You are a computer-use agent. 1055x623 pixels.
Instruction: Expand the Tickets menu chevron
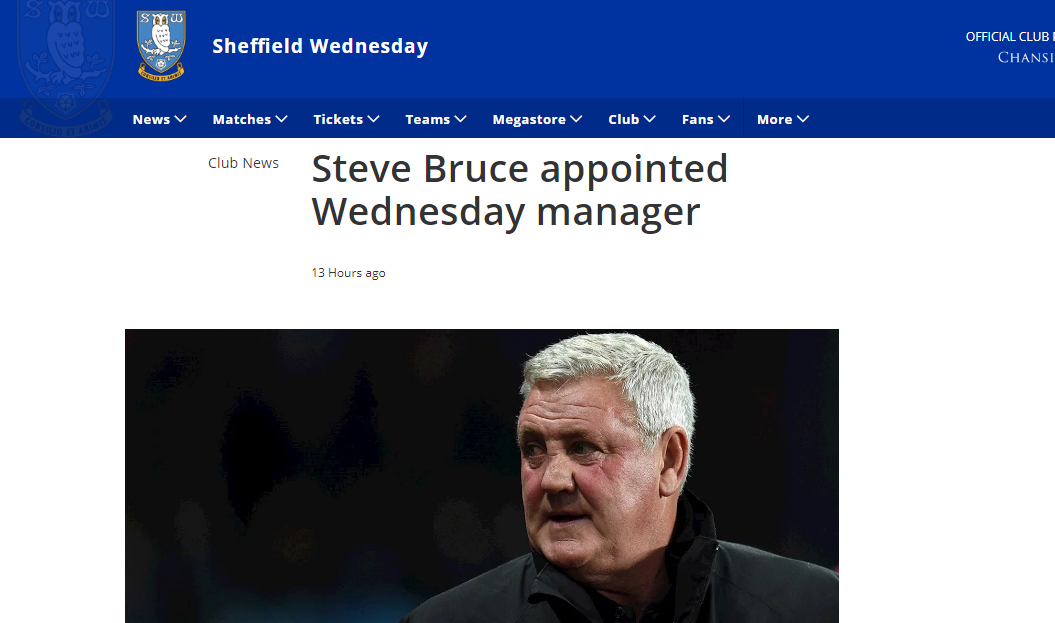coord(374,119)
